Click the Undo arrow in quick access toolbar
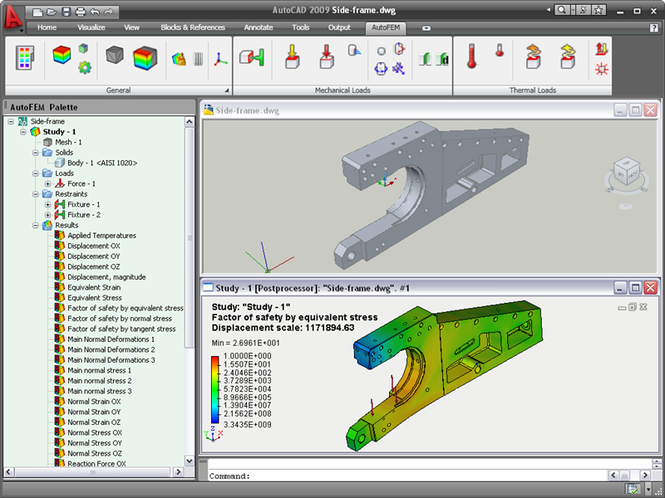 (x=95, y=11)
